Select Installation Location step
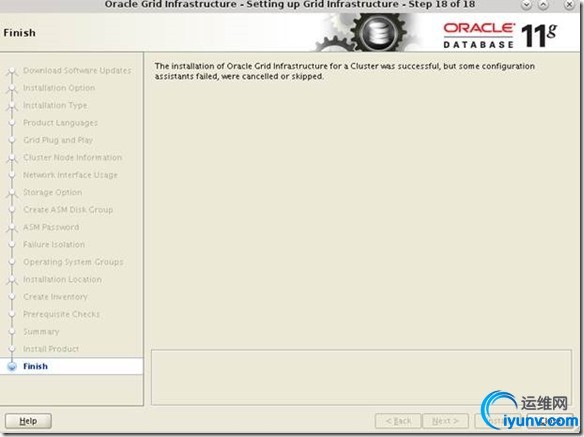The height and width of the screenshot is (437, 584). (62, 279)
